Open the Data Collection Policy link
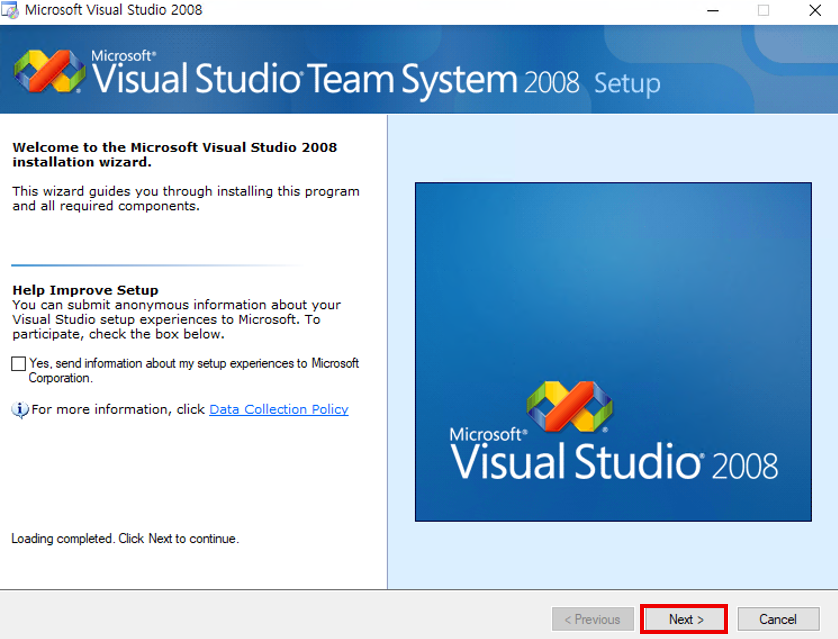The width and height of the screenshot is (838, 639). 278,409
